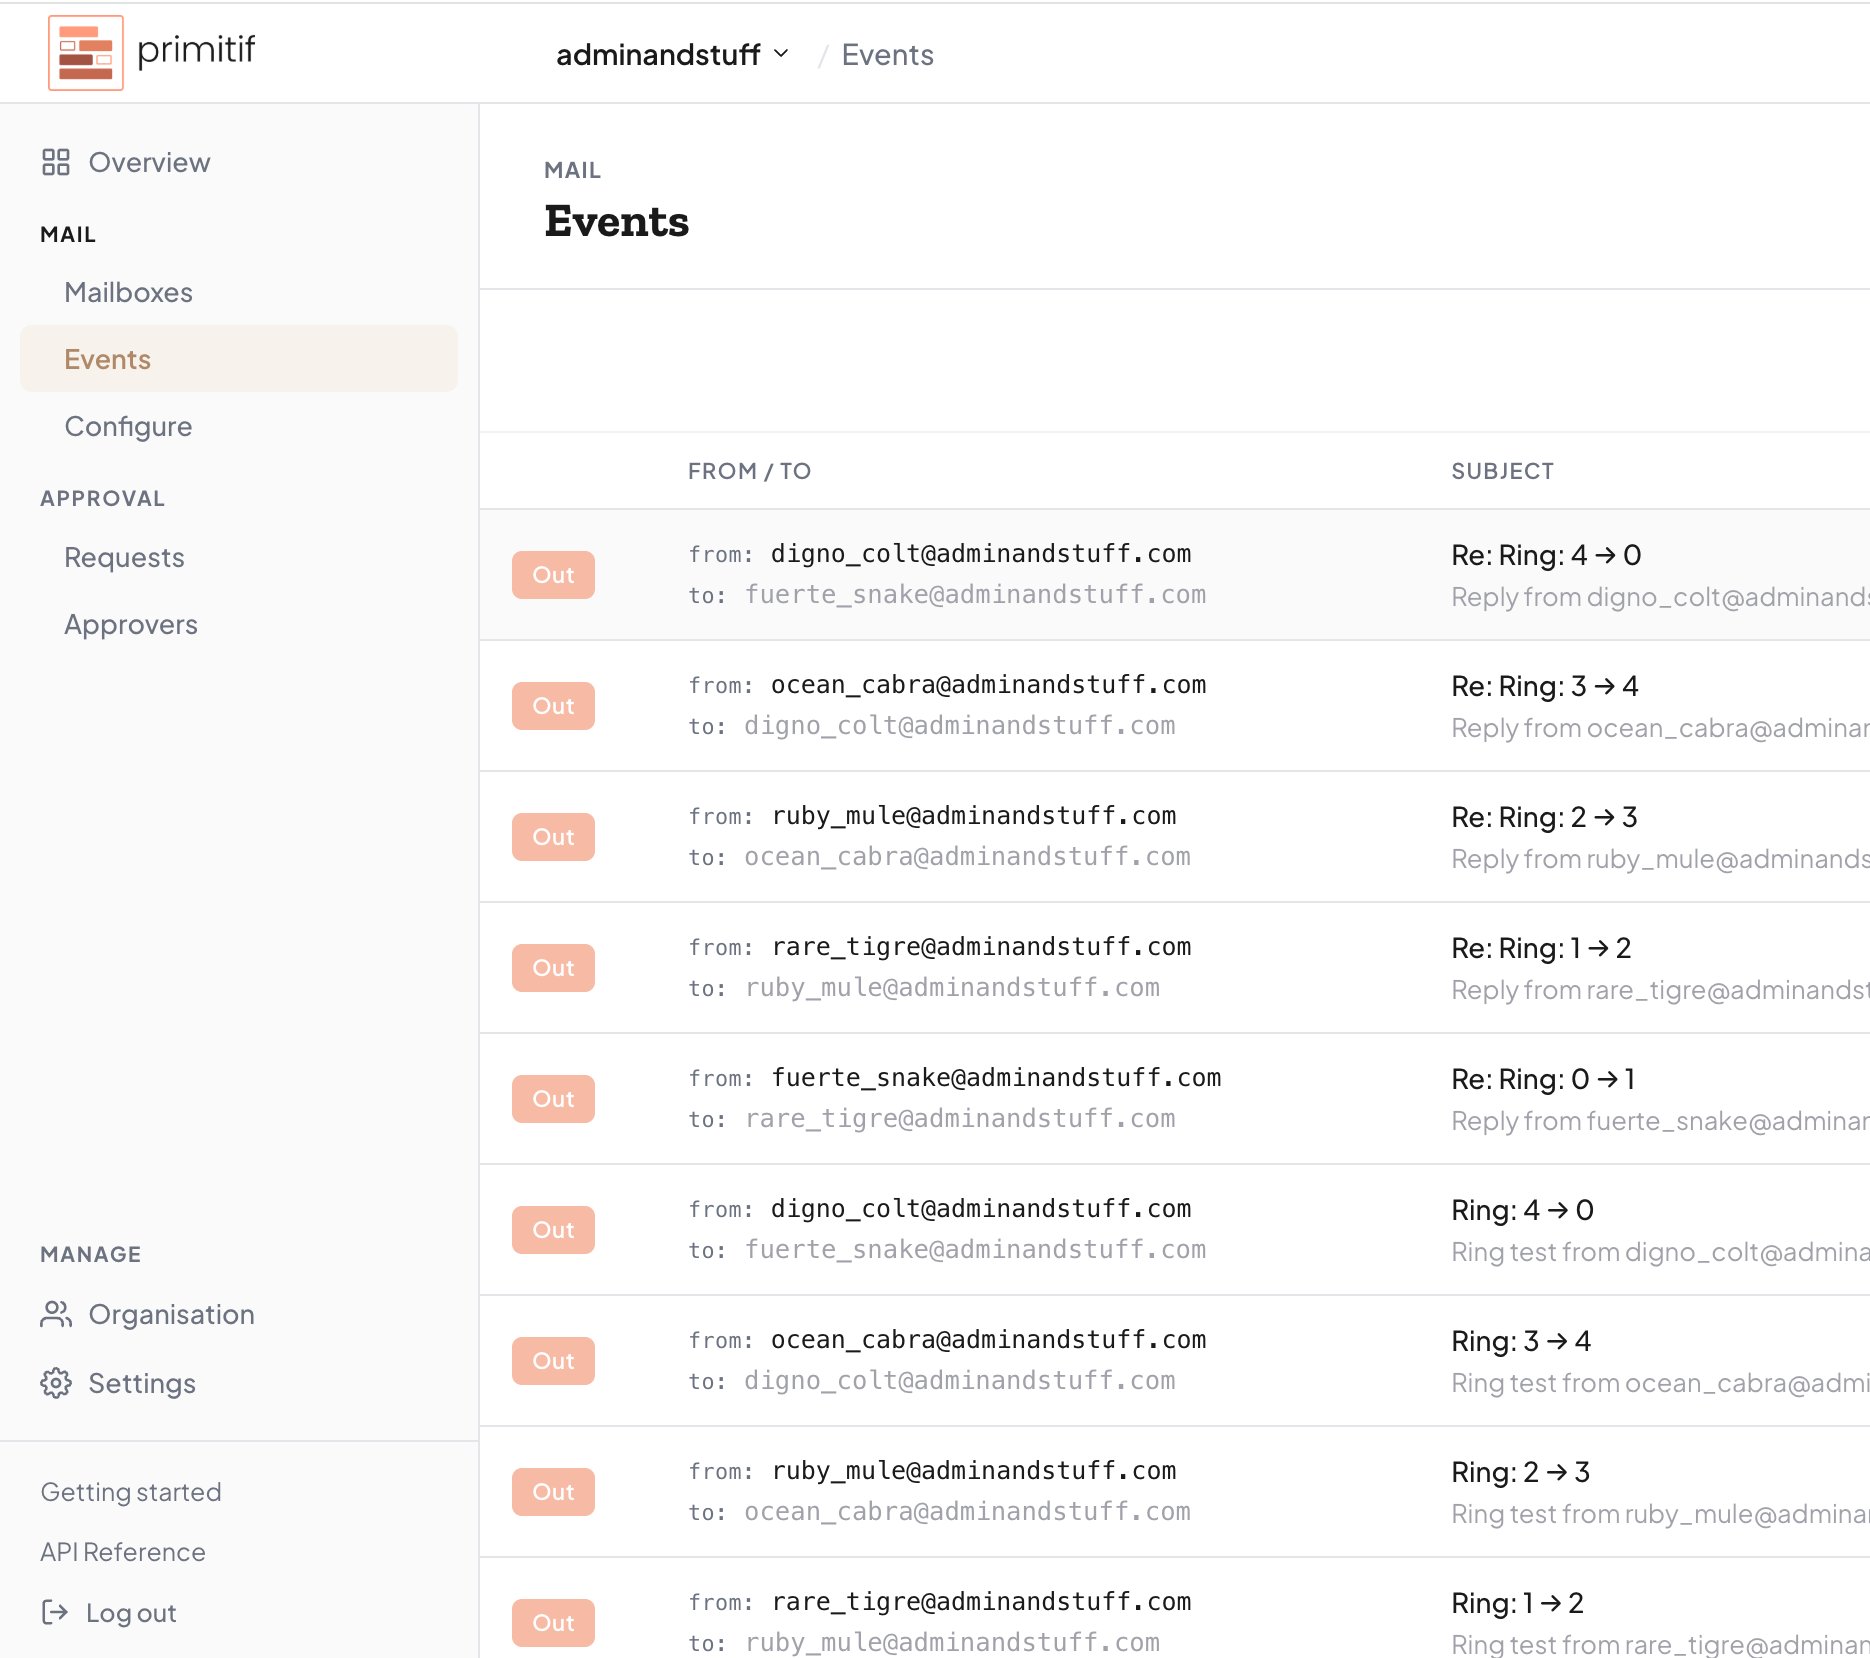Viewport: 1870px width, 1658px height.
Task: Click the primitif logo icon
Action: (85, 53)
